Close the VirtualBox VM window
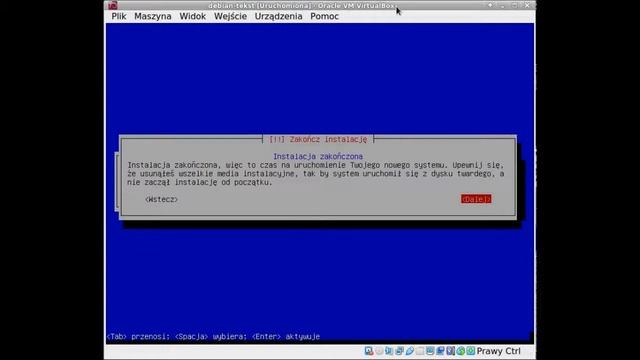This screenshot has height=360, width=640. [x=527, y=5]
